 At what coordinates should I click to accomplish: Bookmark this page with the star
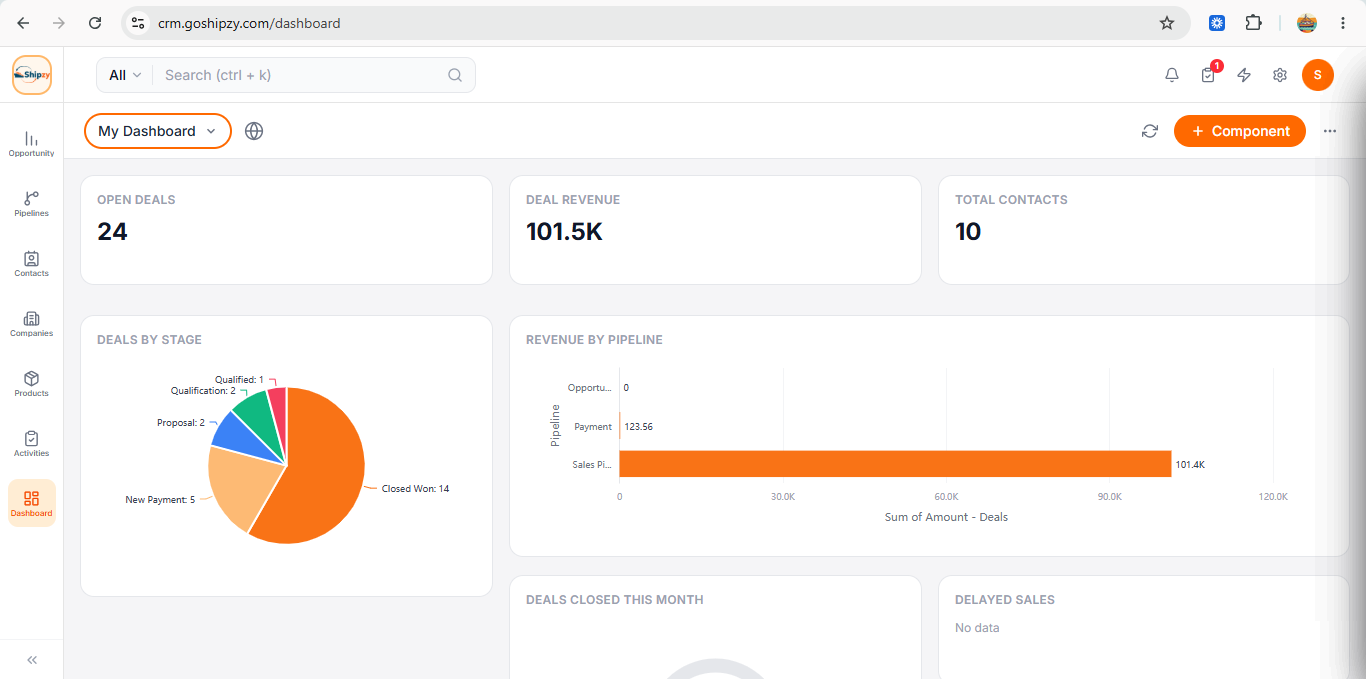click(1167, 23)
